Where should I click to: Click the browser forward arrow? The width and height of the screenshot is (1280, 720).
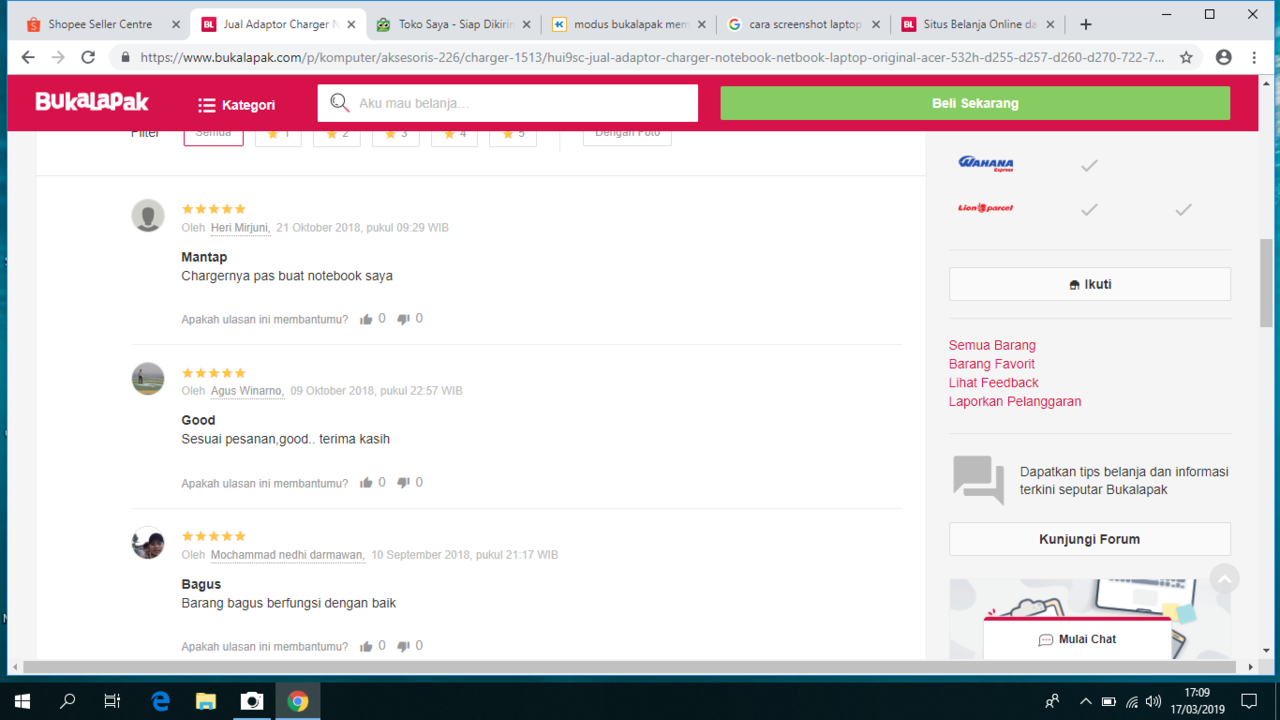[x=58, y=57]
